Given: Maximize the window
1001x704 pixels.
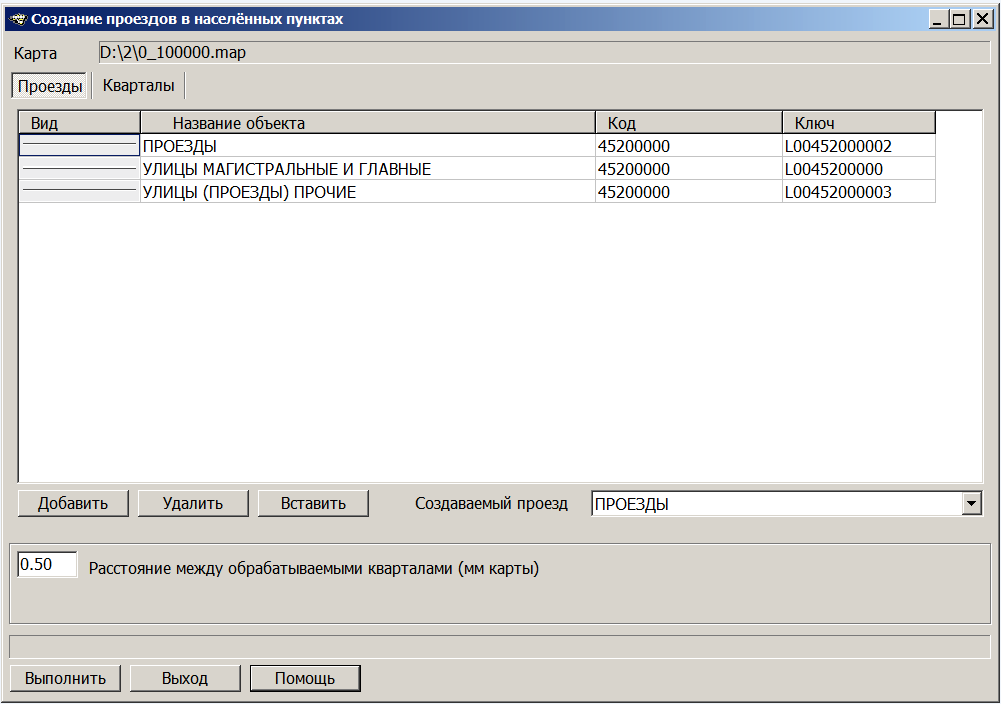Looking at the screenshot, I should [958, 19].
